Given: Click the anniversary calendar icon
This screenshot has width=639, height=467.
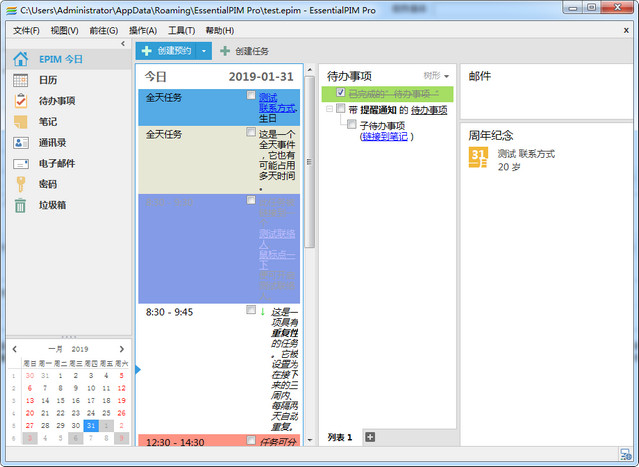Looking at the screenshot, I should [x=479, y=158].
